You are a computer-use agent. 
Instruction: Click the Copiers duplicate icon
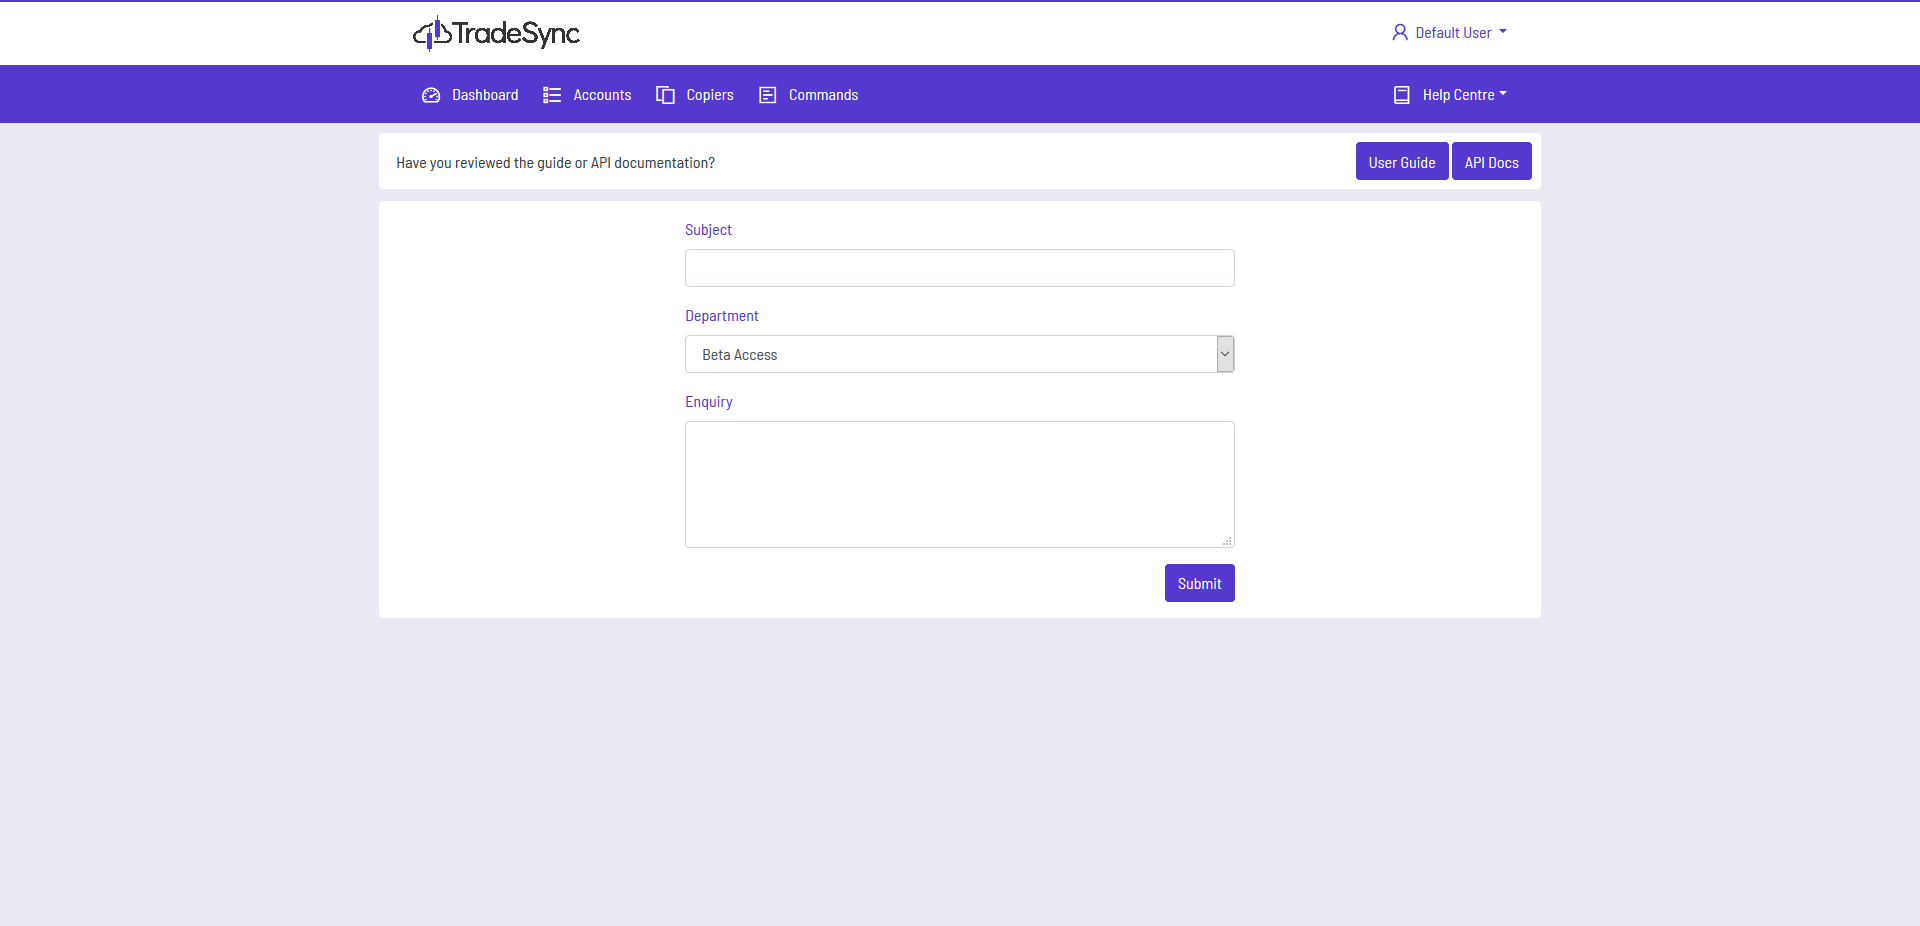coord(665,95)
